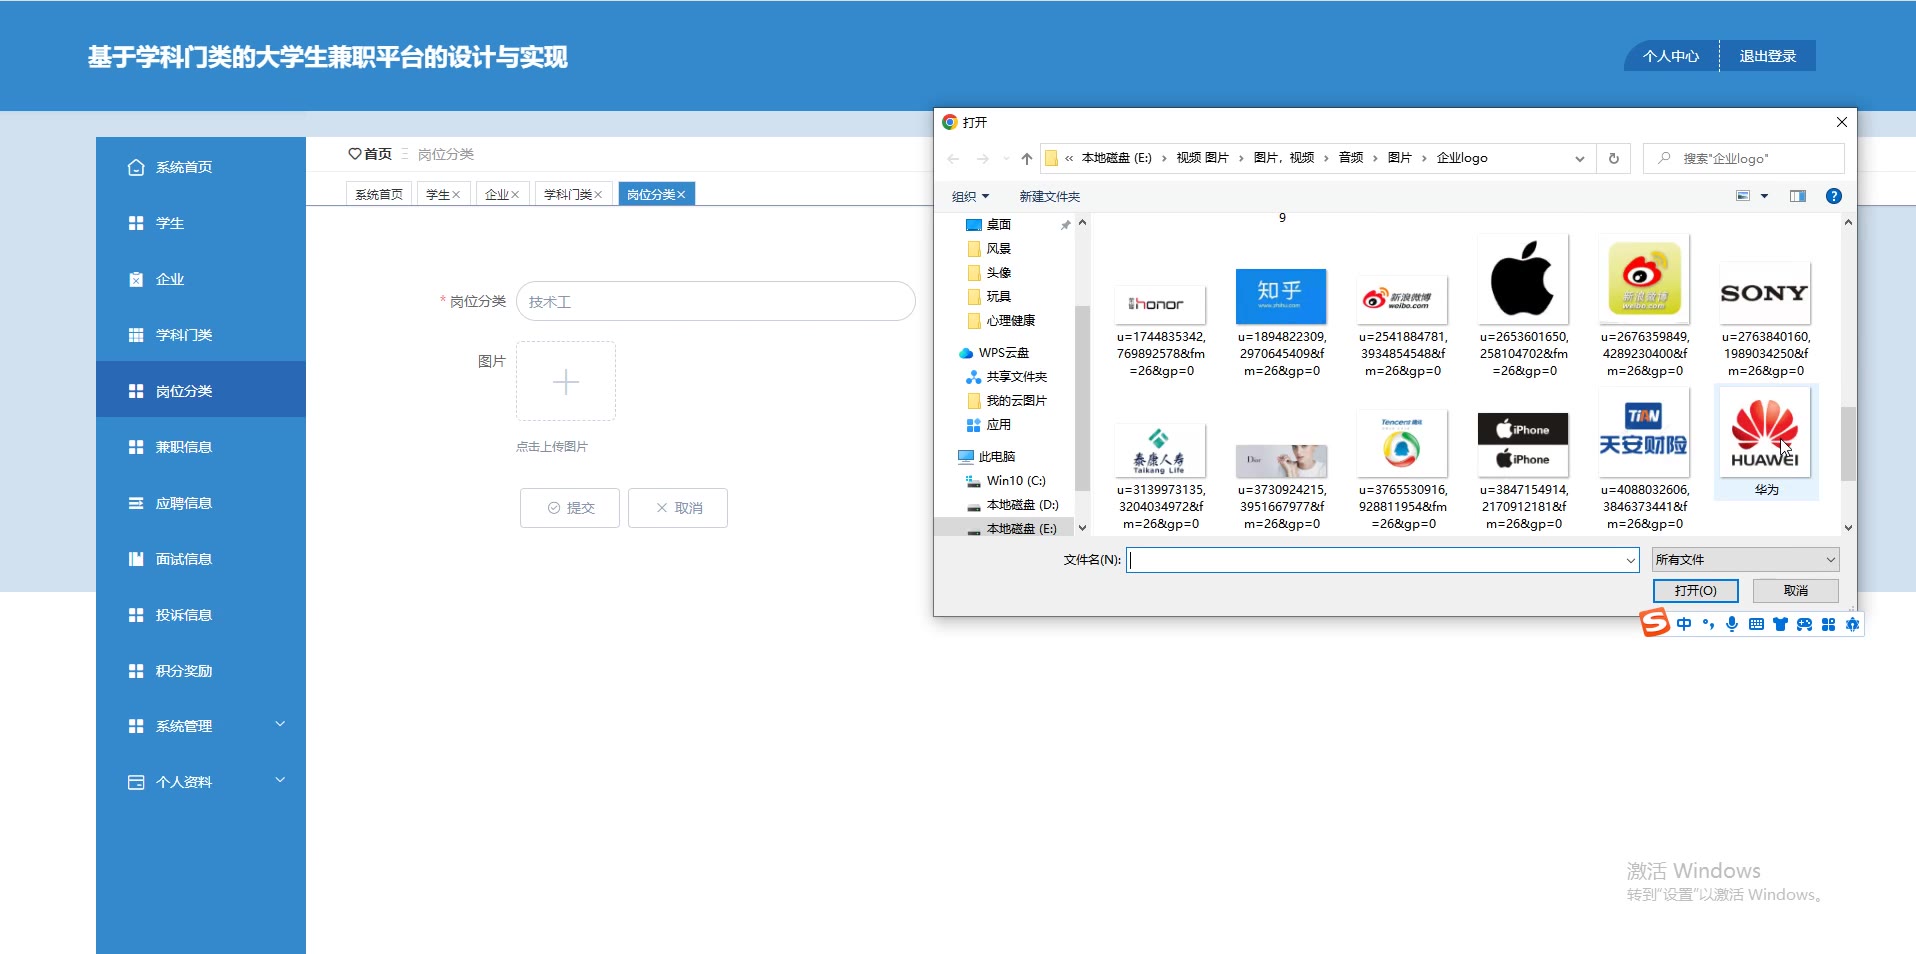Click 退出登录 to log out
Image resolution: width=1916 pixels, height=954 pixels.
click(1768, 56)
